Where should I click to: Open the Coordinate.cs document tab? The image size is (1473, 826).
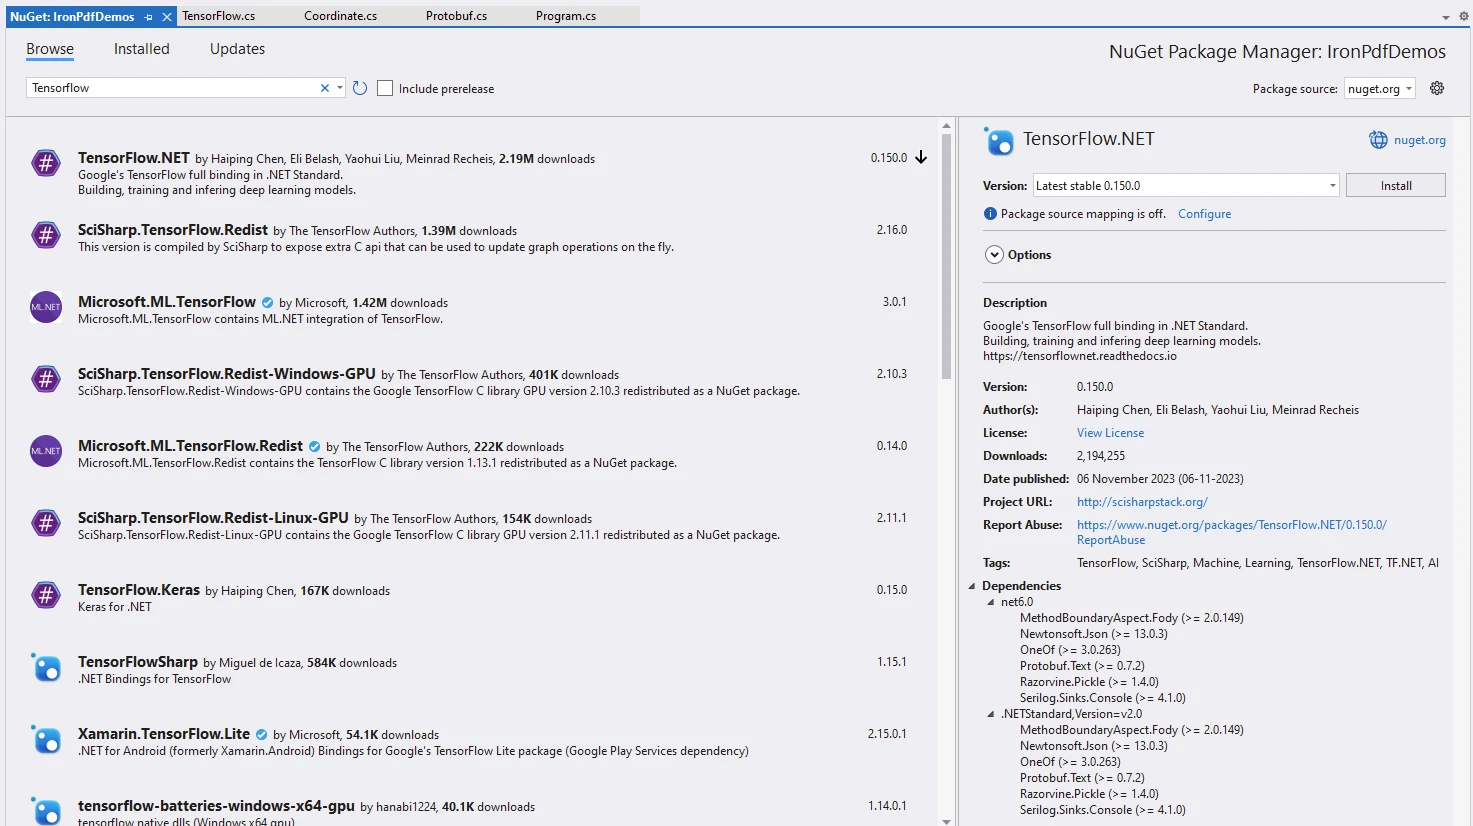click(x=341, y=16)
